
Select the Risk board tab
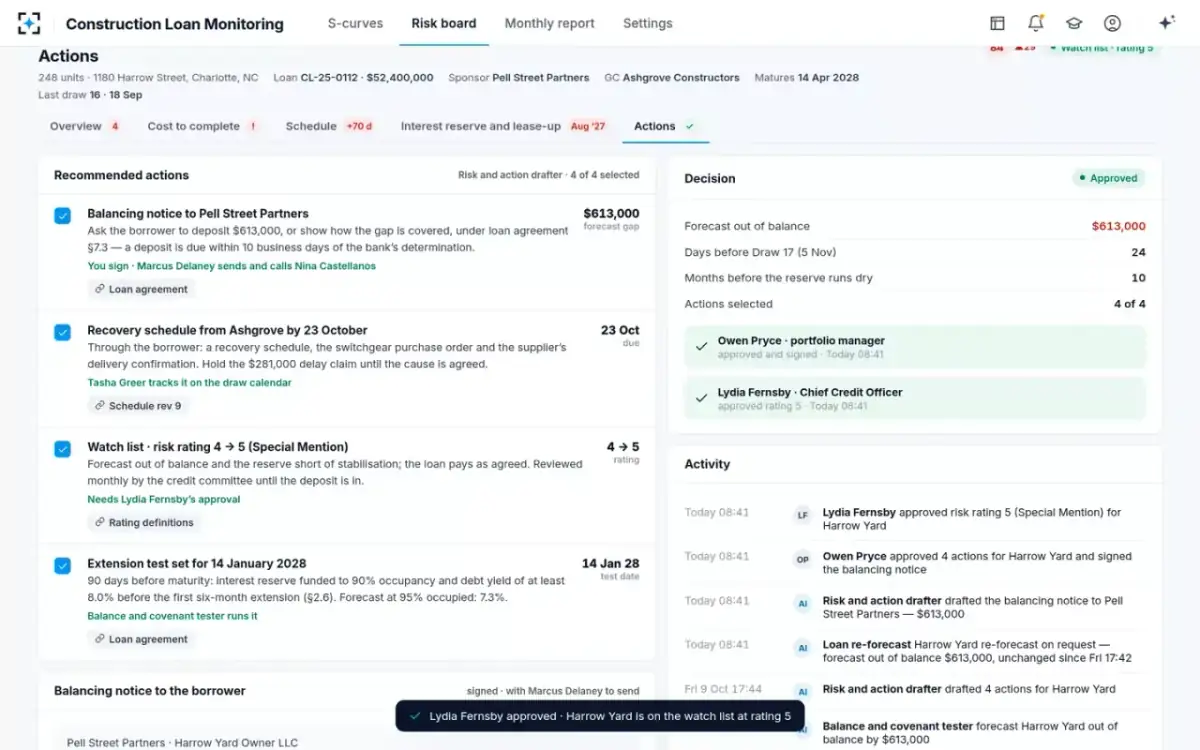444,23
